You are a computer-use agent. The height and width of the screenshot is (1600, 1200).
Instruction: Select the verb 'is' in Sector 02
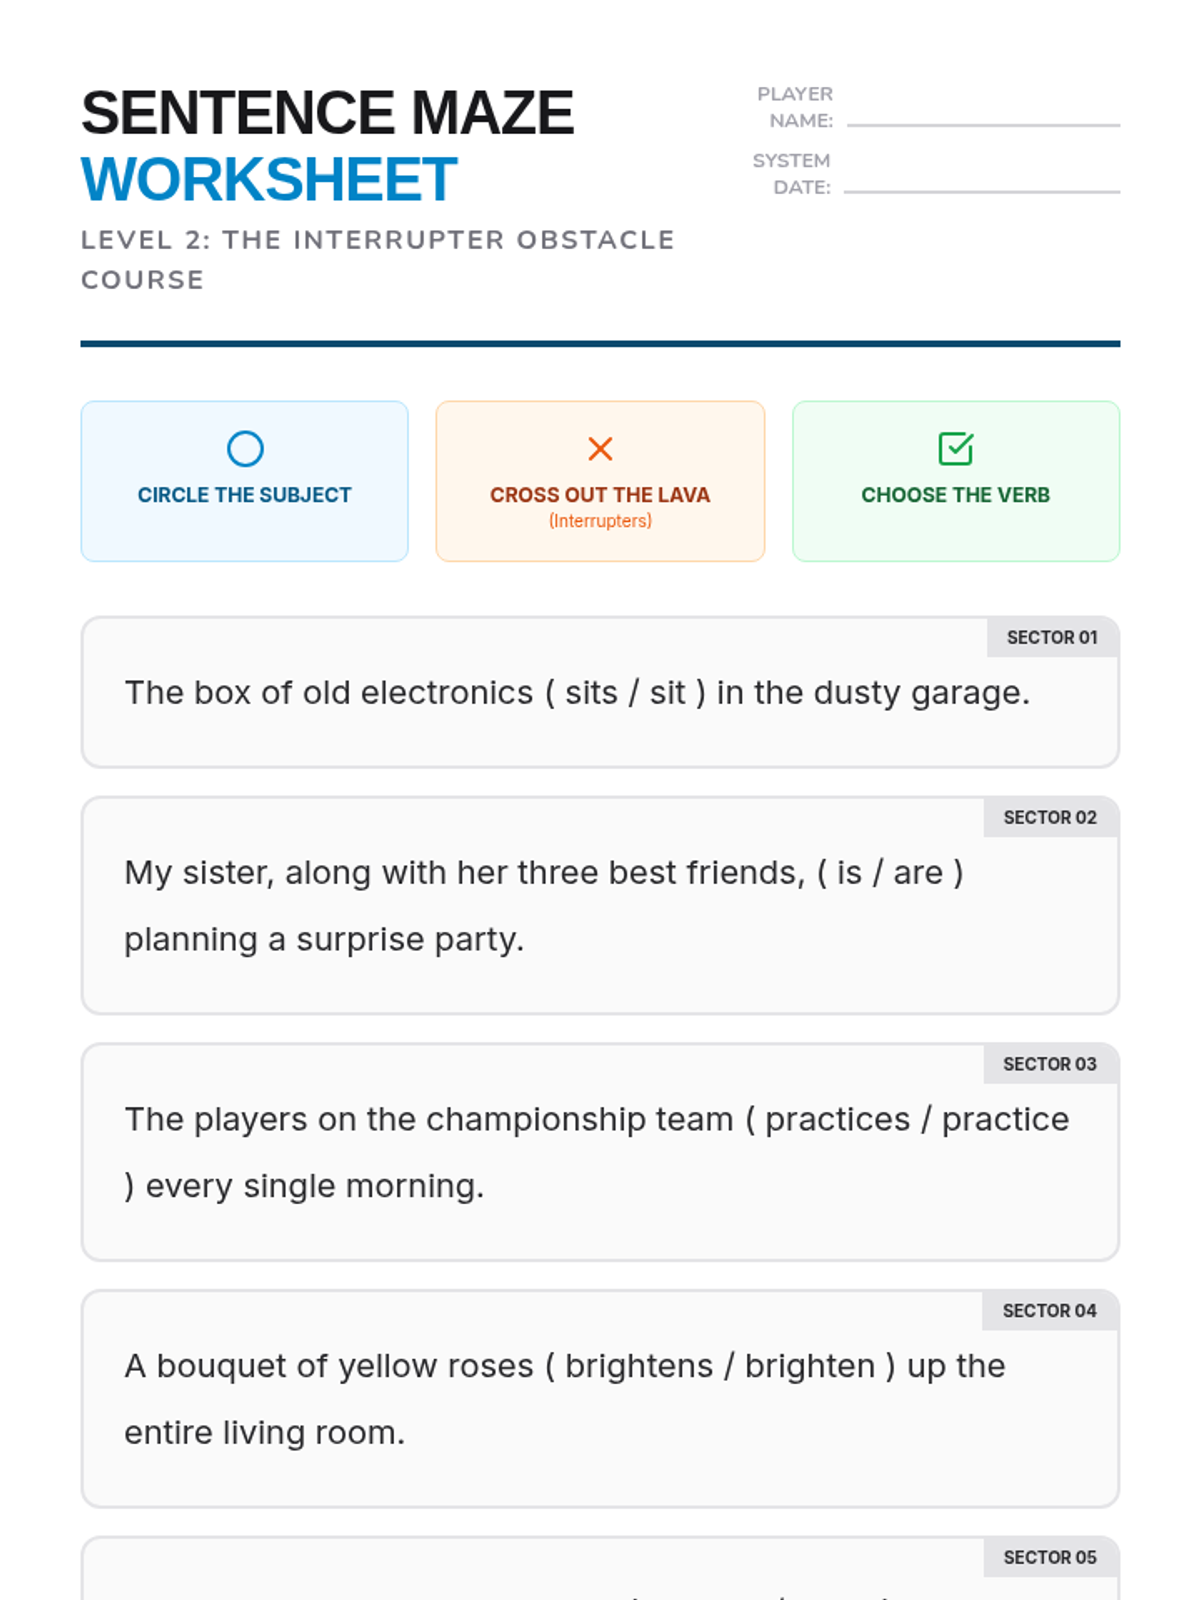(849, 873)
